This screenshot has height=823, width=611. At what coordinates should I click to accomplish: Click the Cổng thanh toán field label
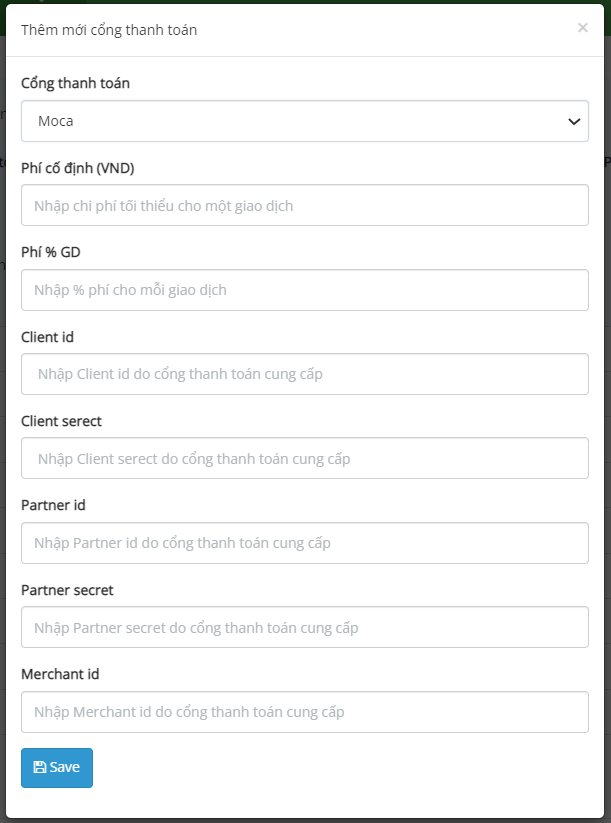(x=75, y=83)
